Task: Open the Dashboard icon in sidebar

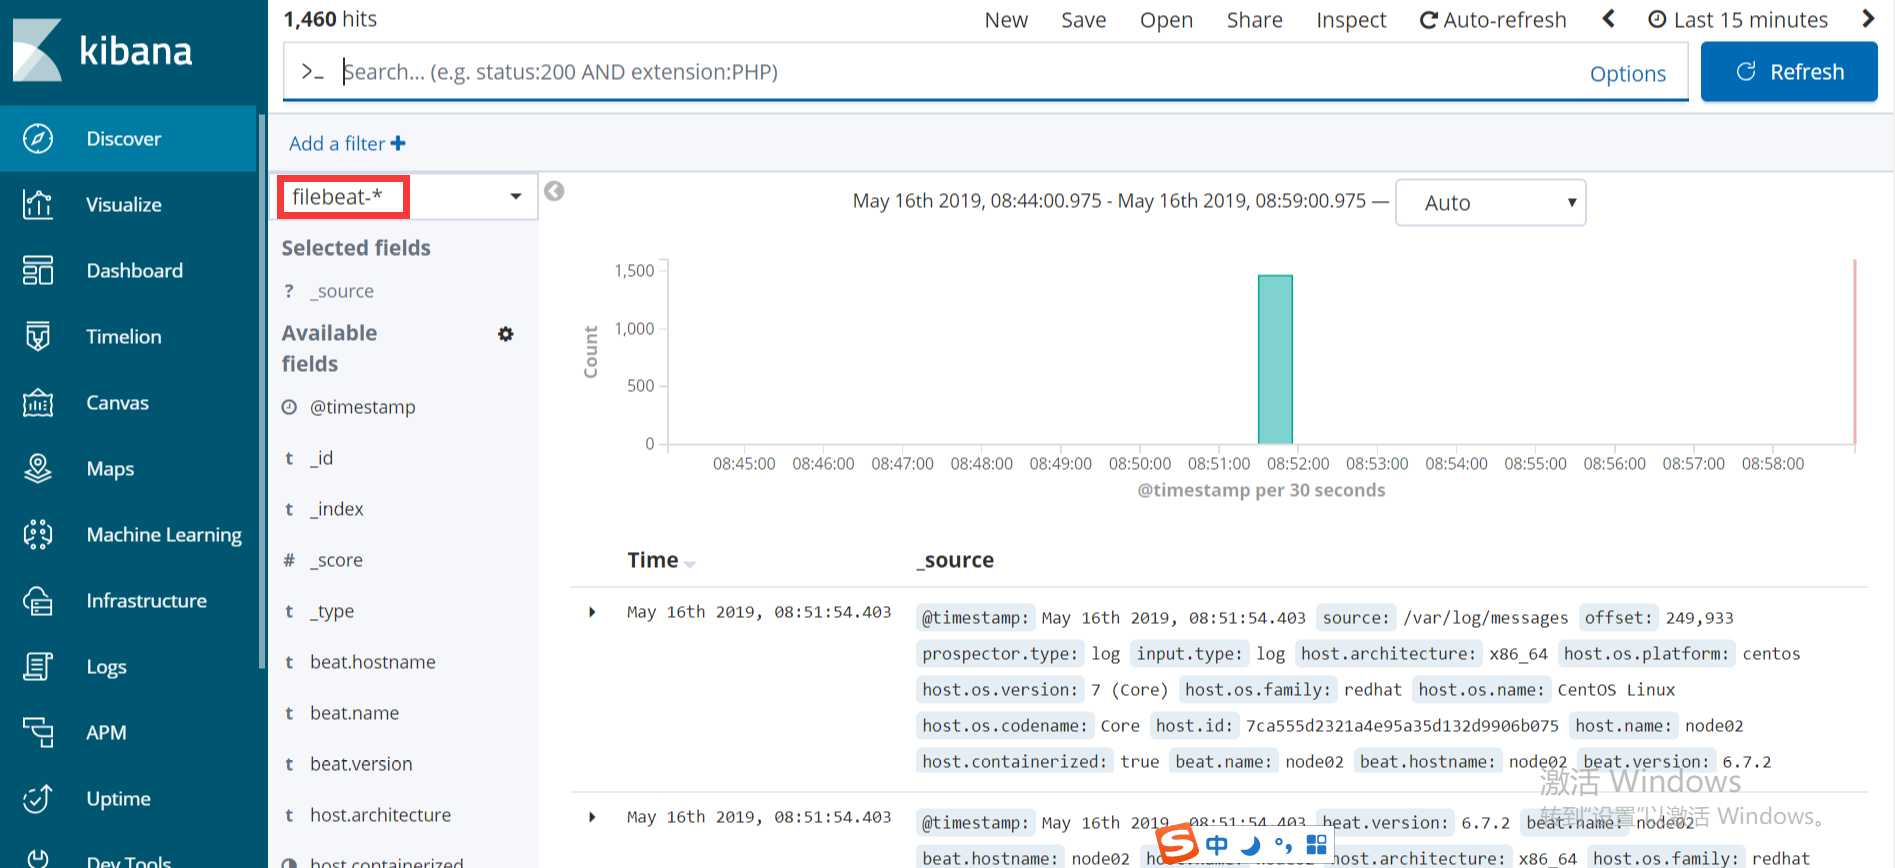Action: click(38, 270)
